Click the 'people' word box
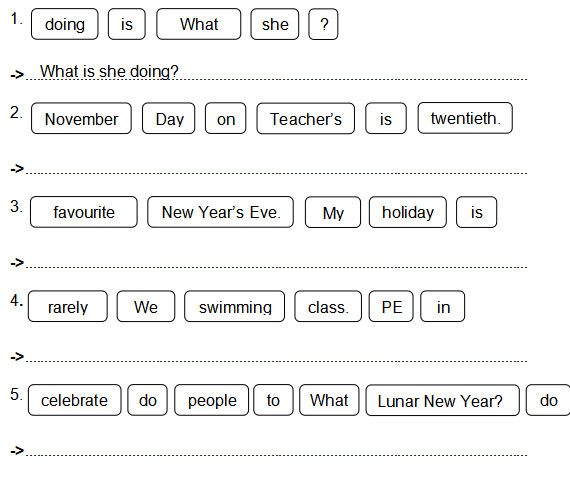The image size is (570, 479). [x=212, y=400]
